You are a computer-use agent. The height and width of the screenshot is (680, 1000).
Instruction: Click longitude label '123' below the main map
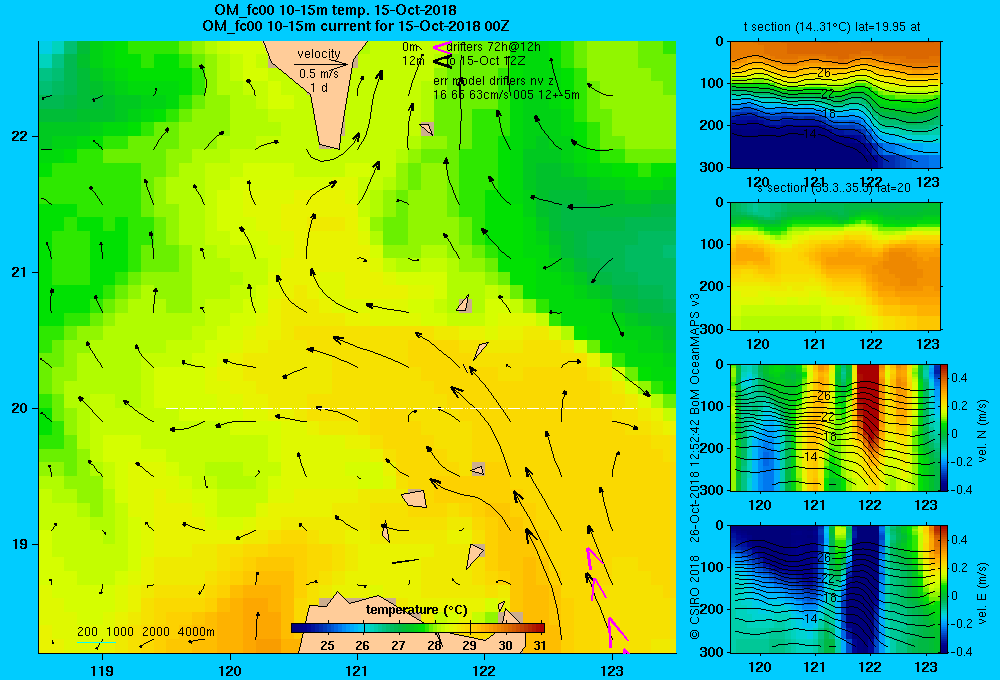pyautogui.click(x=612, y=670)
